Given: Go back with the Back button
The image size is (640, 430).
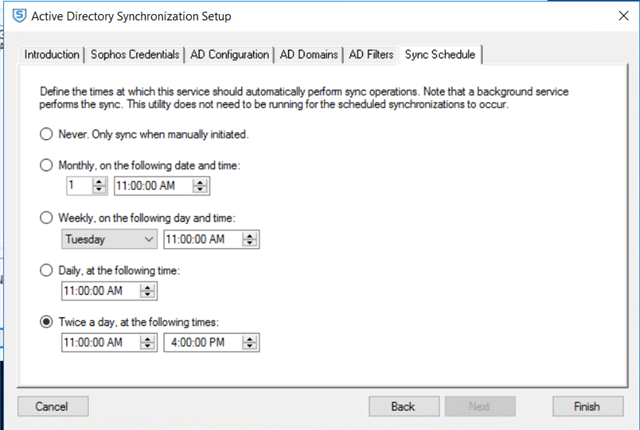Looking at the screenshot, I should 404,406.
